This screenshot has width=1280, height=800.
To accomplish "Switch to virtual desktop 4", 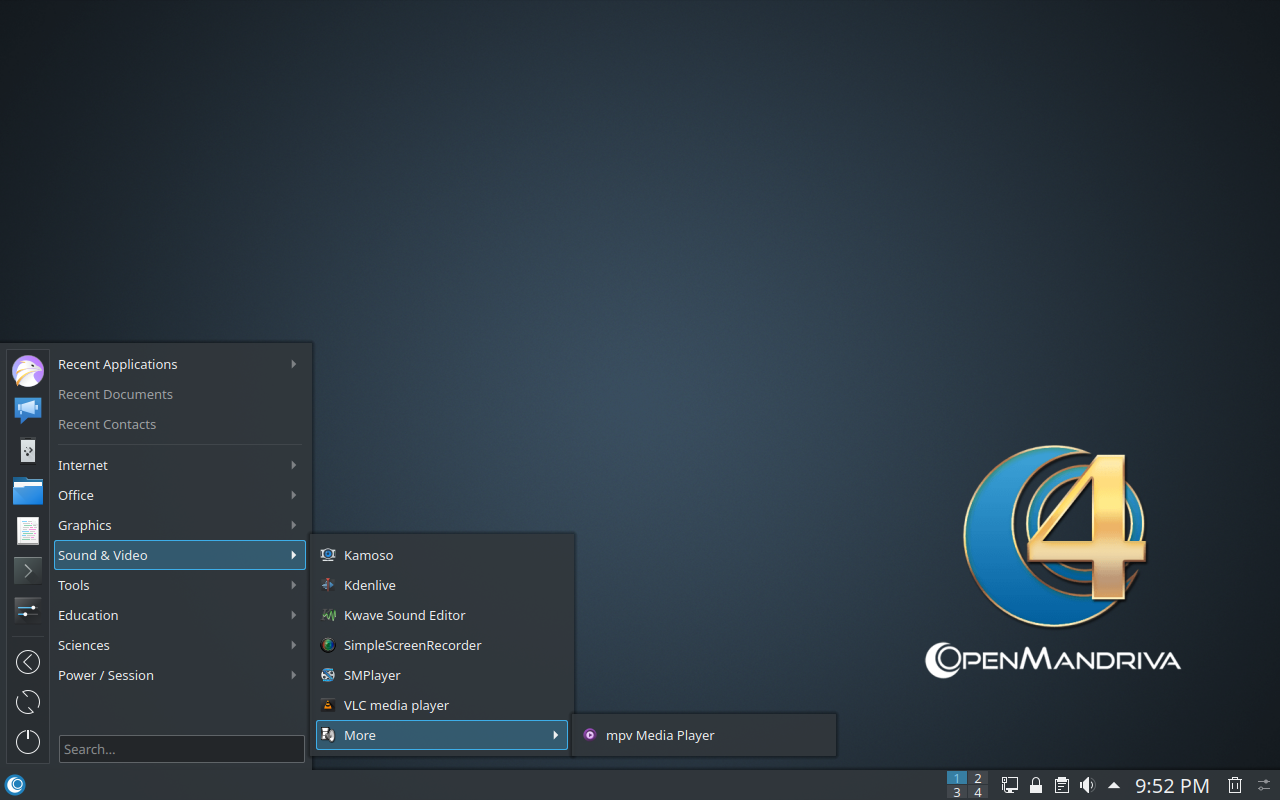I will (978, 792).
